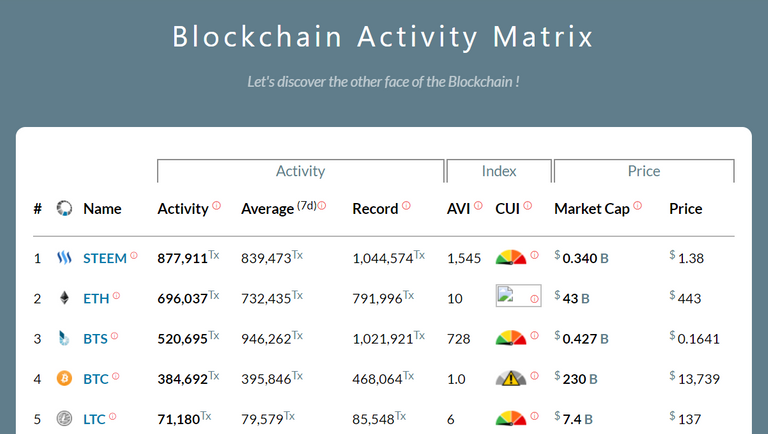Screen dimensions: 768x434
Task: Open the BTC link
Action: (96, 379)
